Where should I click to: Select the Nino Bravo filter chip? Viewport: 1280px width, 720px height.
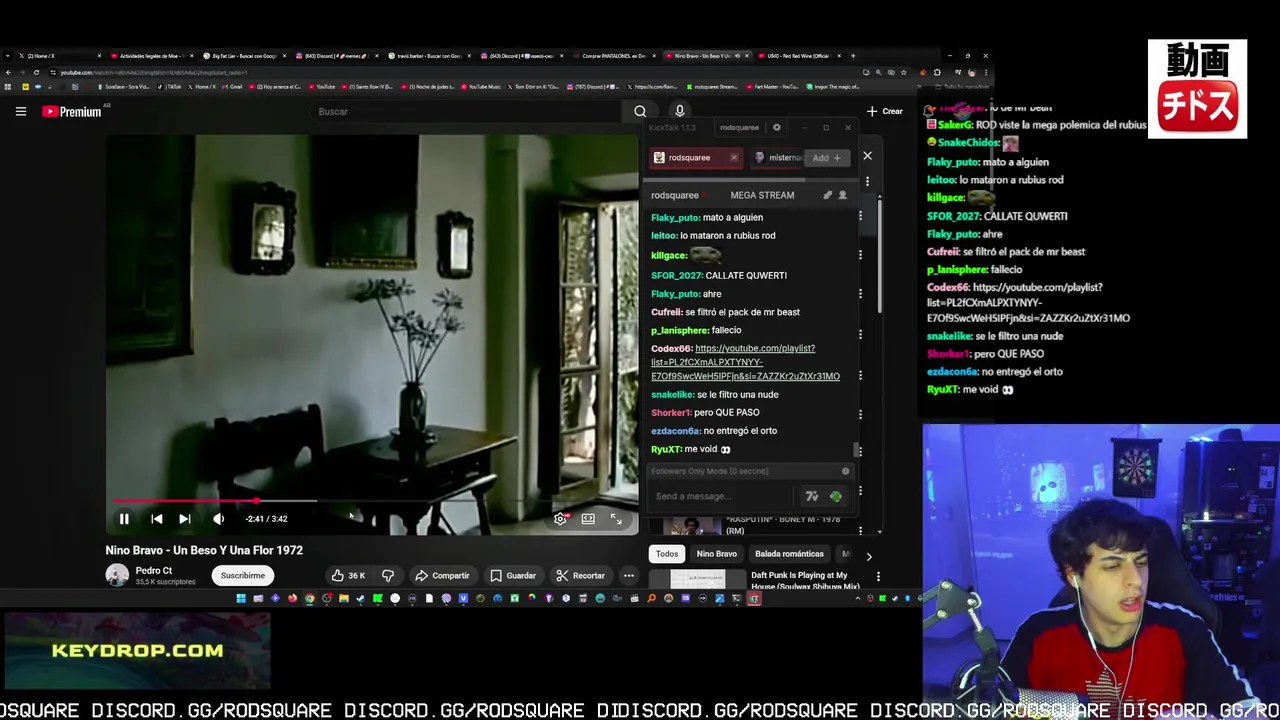(x=716, y=553)
